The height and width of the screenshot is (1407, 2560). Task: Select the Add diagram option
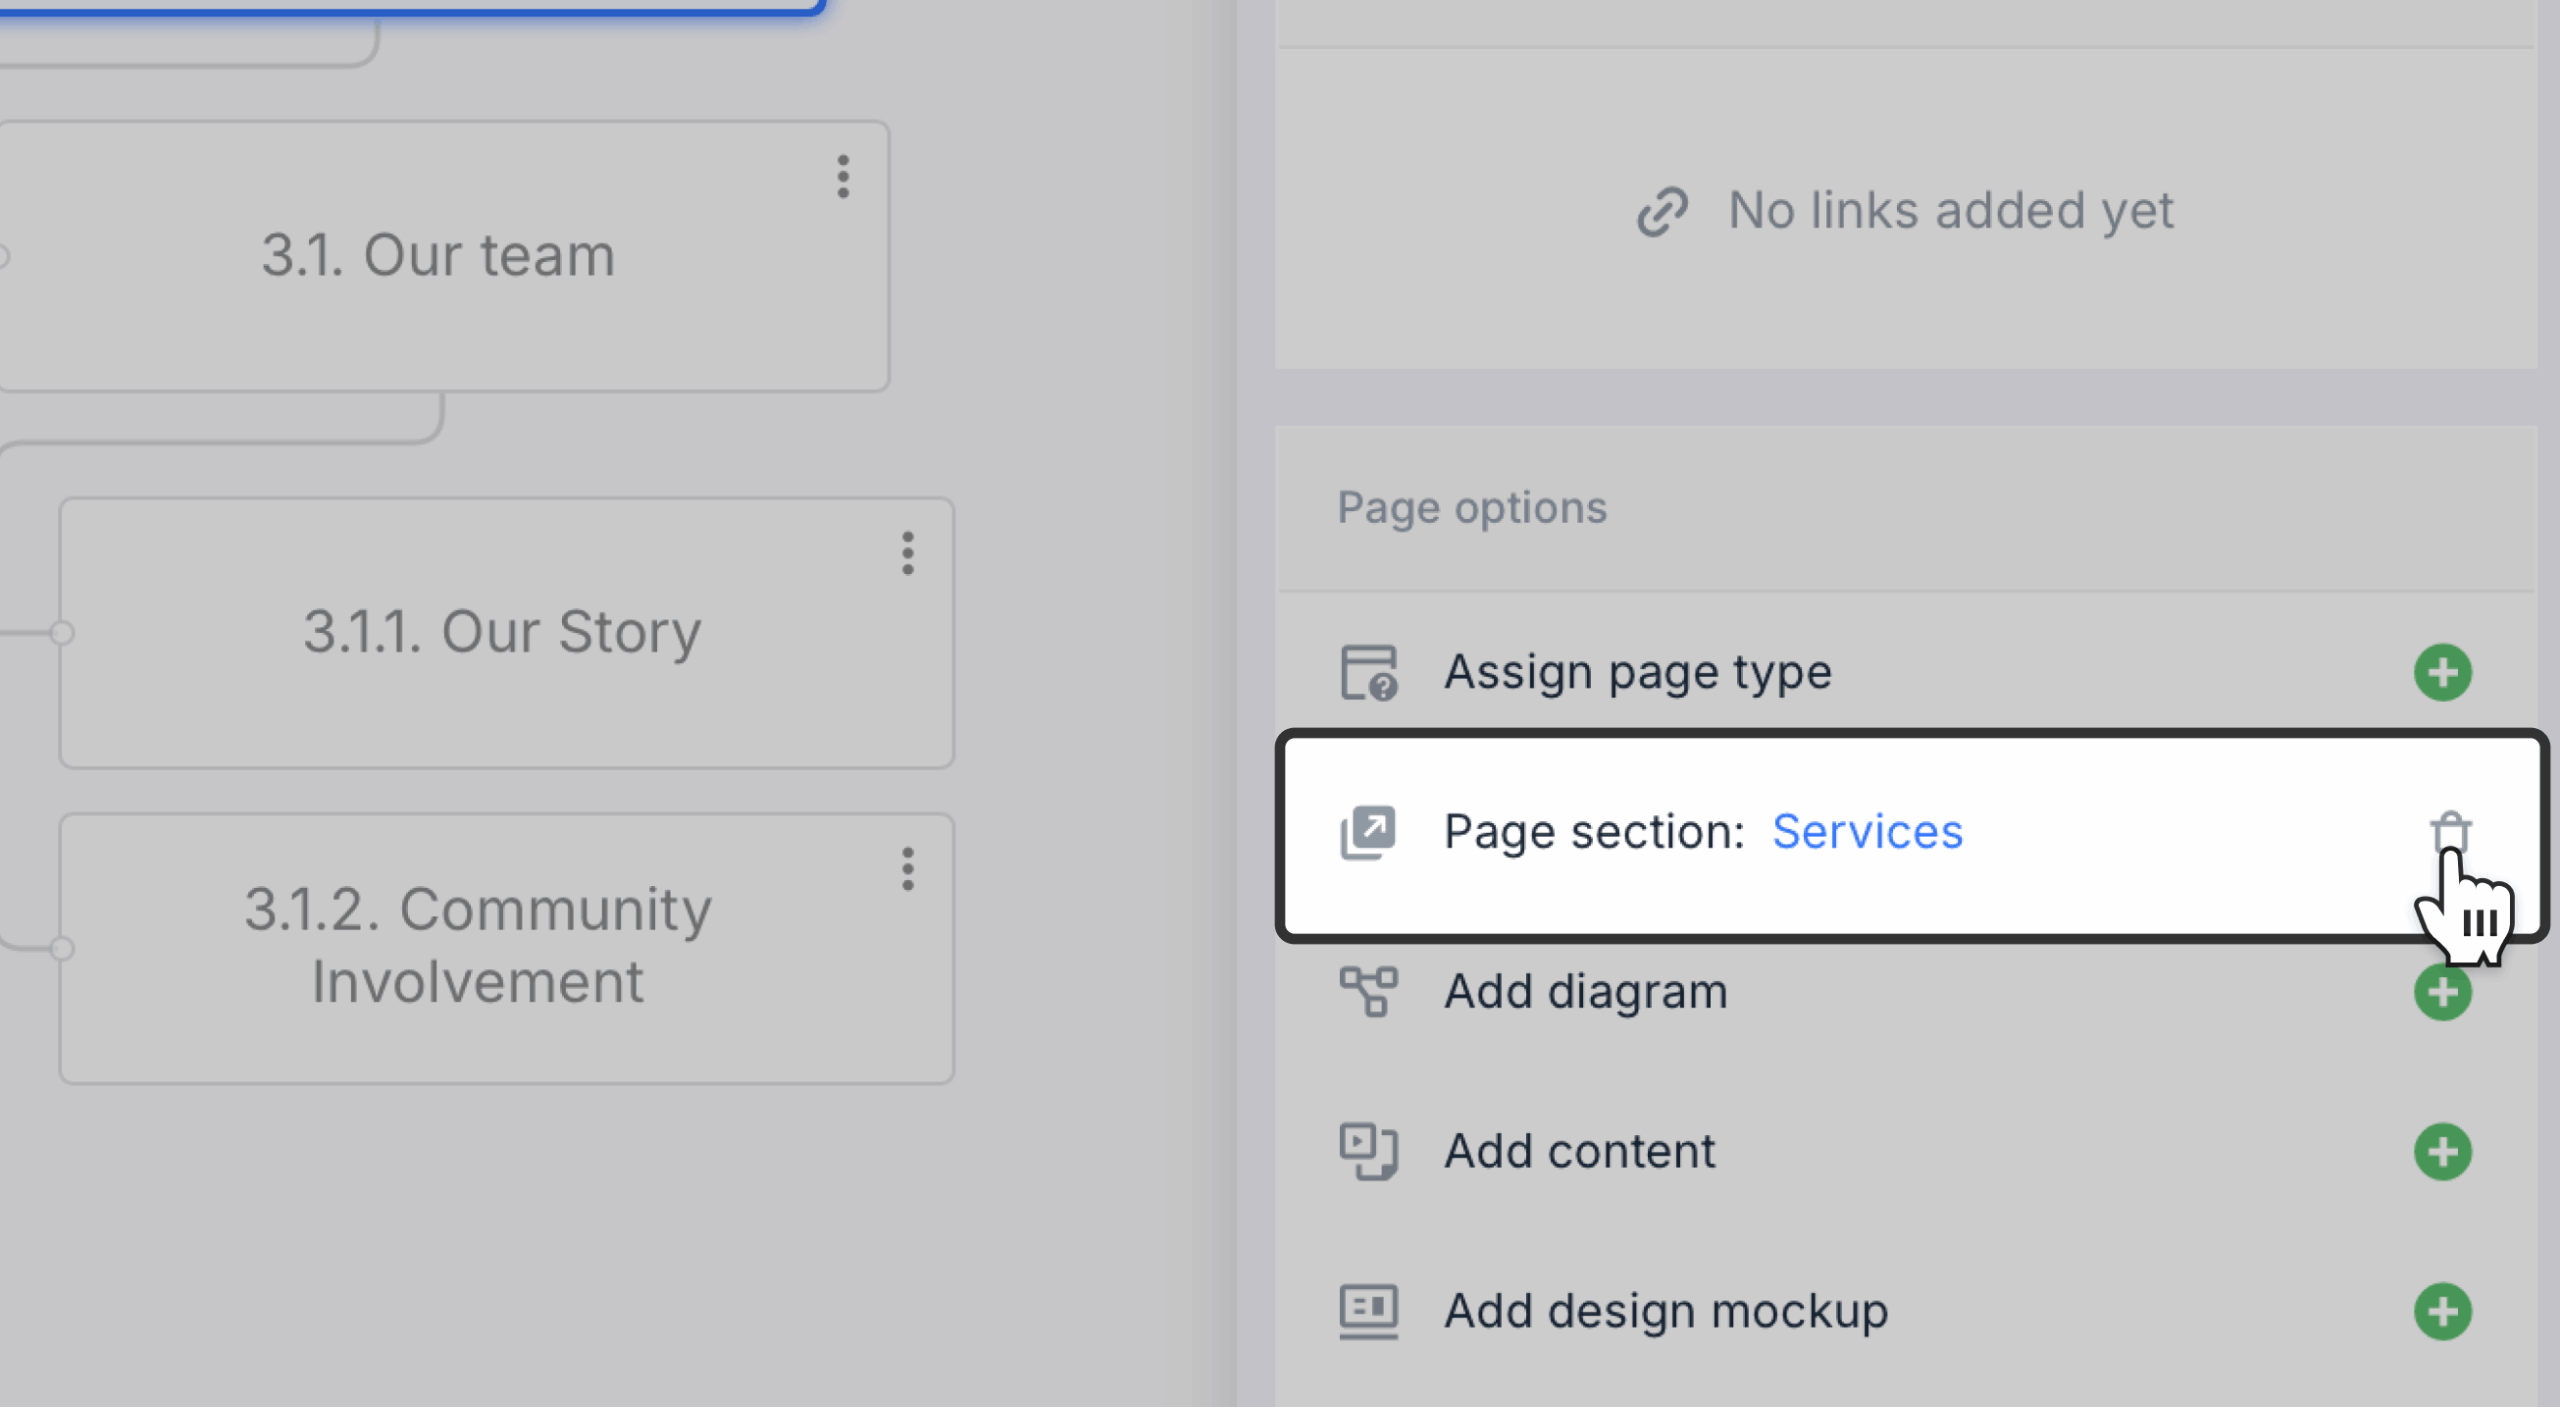coord(1906,992)
